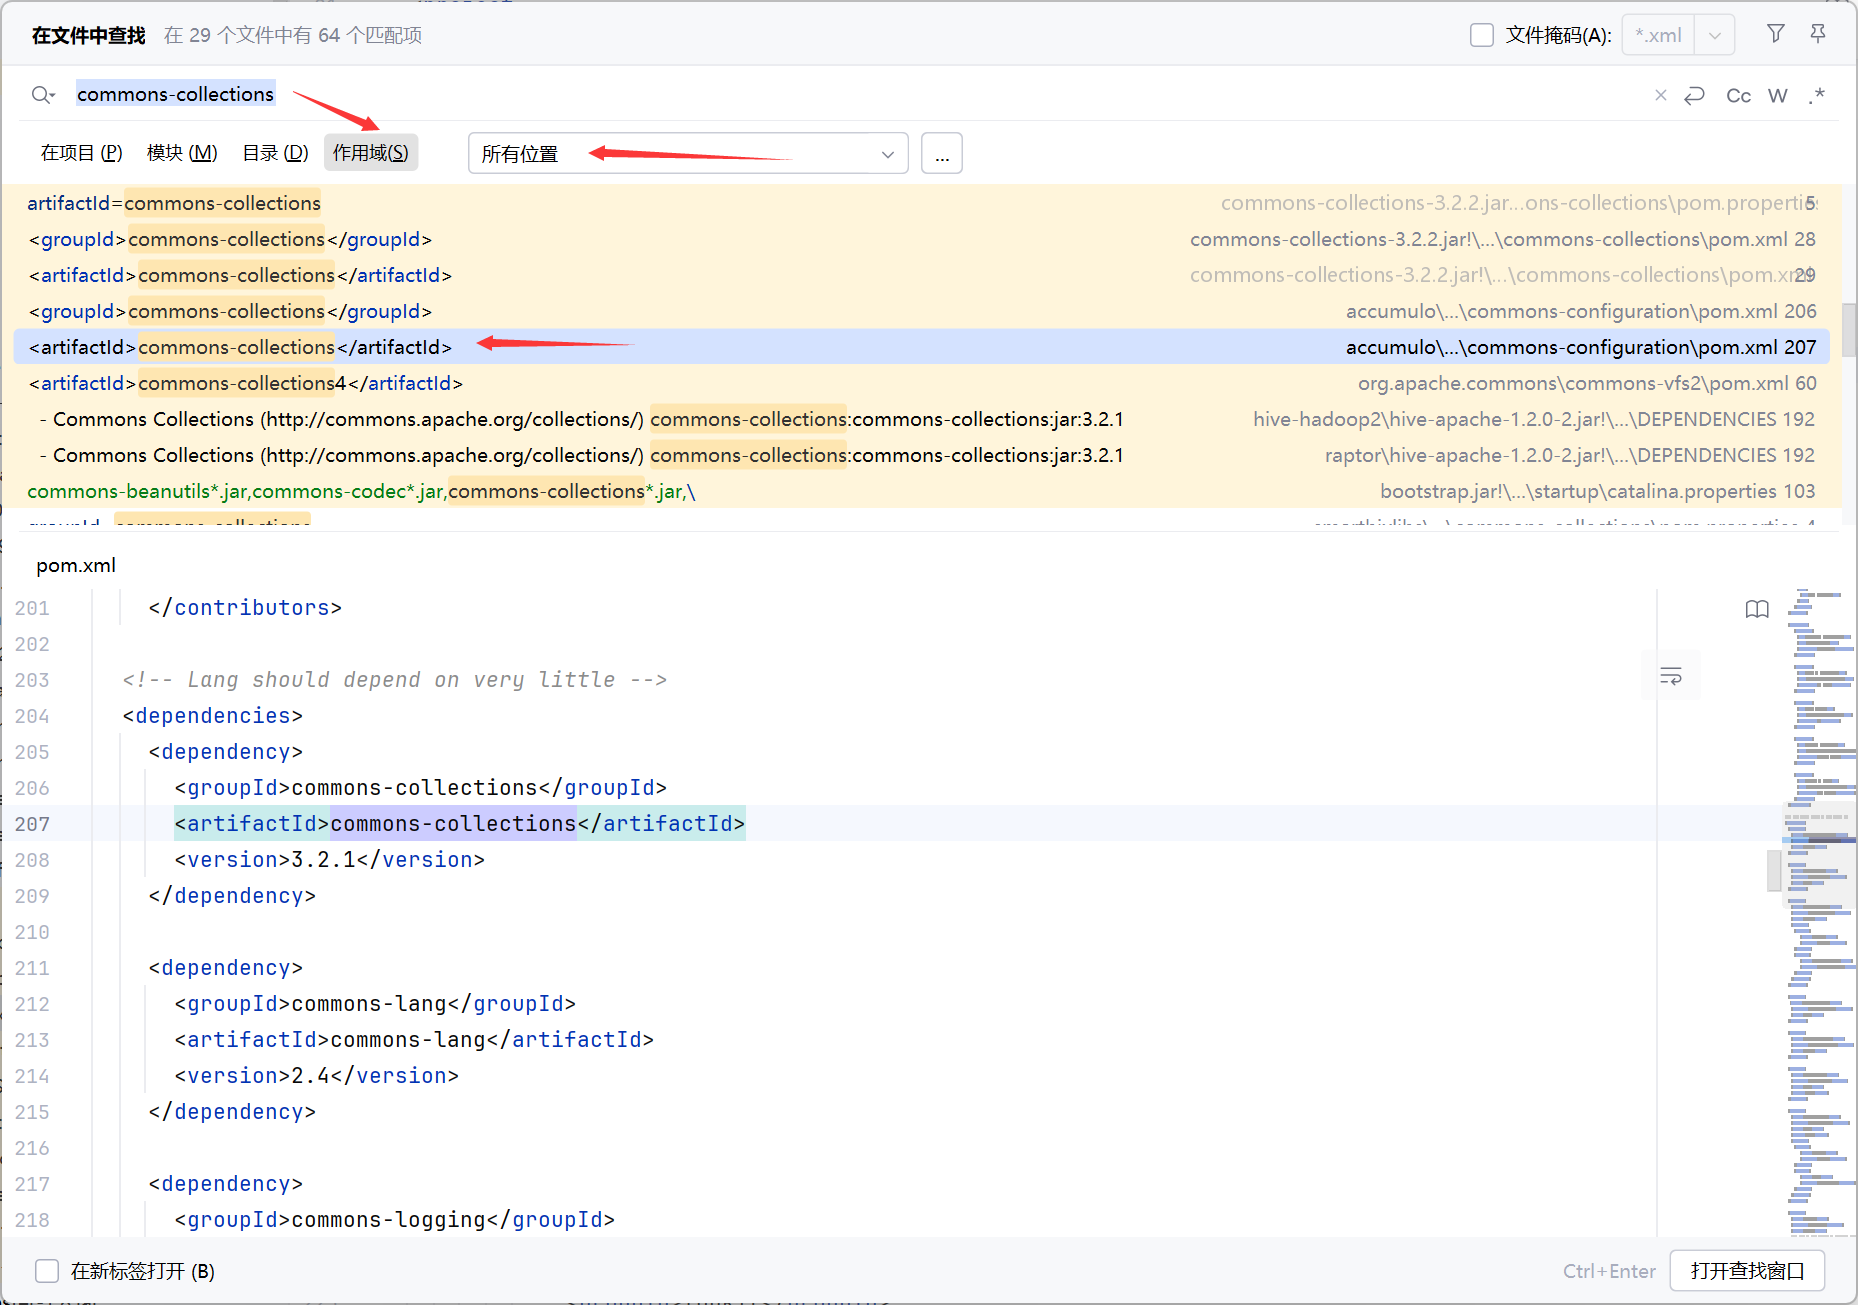Click the commons-collections search input field

860,94
